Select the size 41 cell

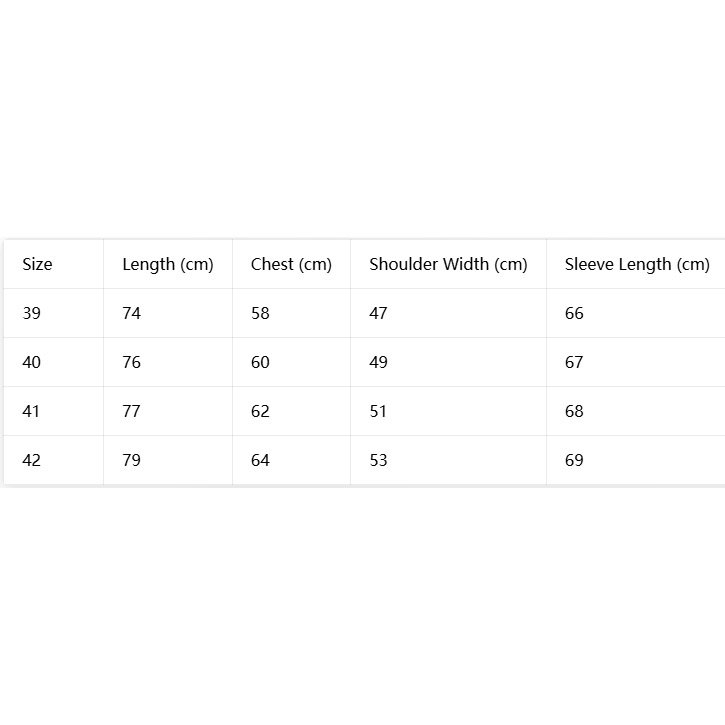tap(54, 411)
